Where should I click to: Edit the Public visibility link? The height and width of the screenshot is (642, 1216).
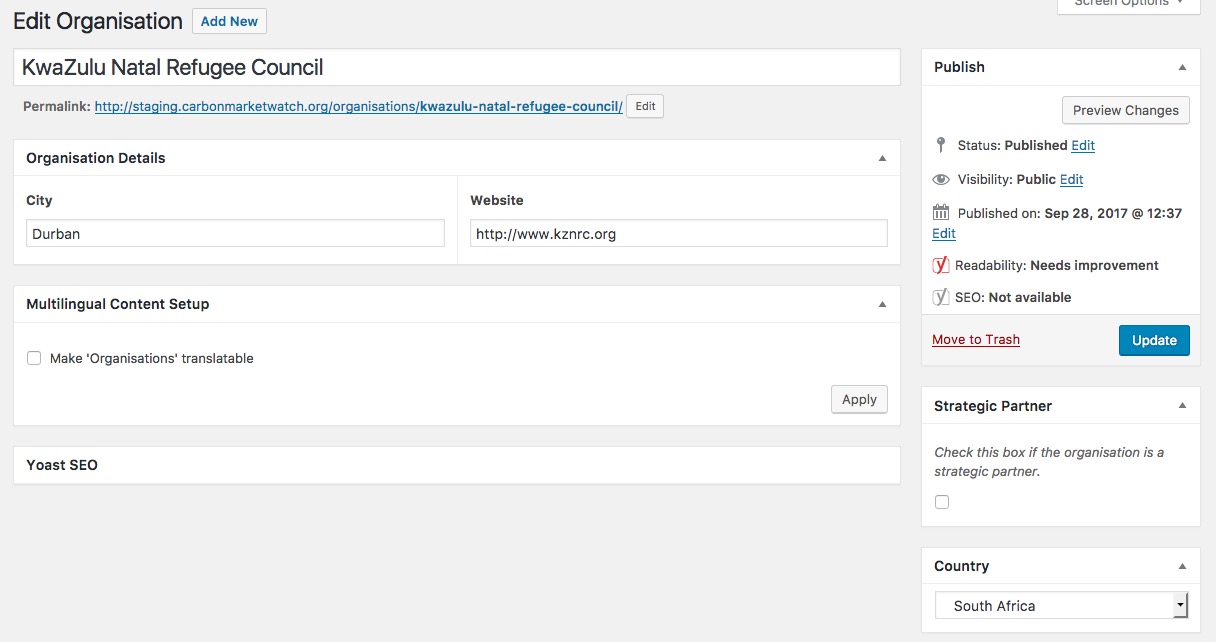pyautogui.click(x=1071, y=180)
